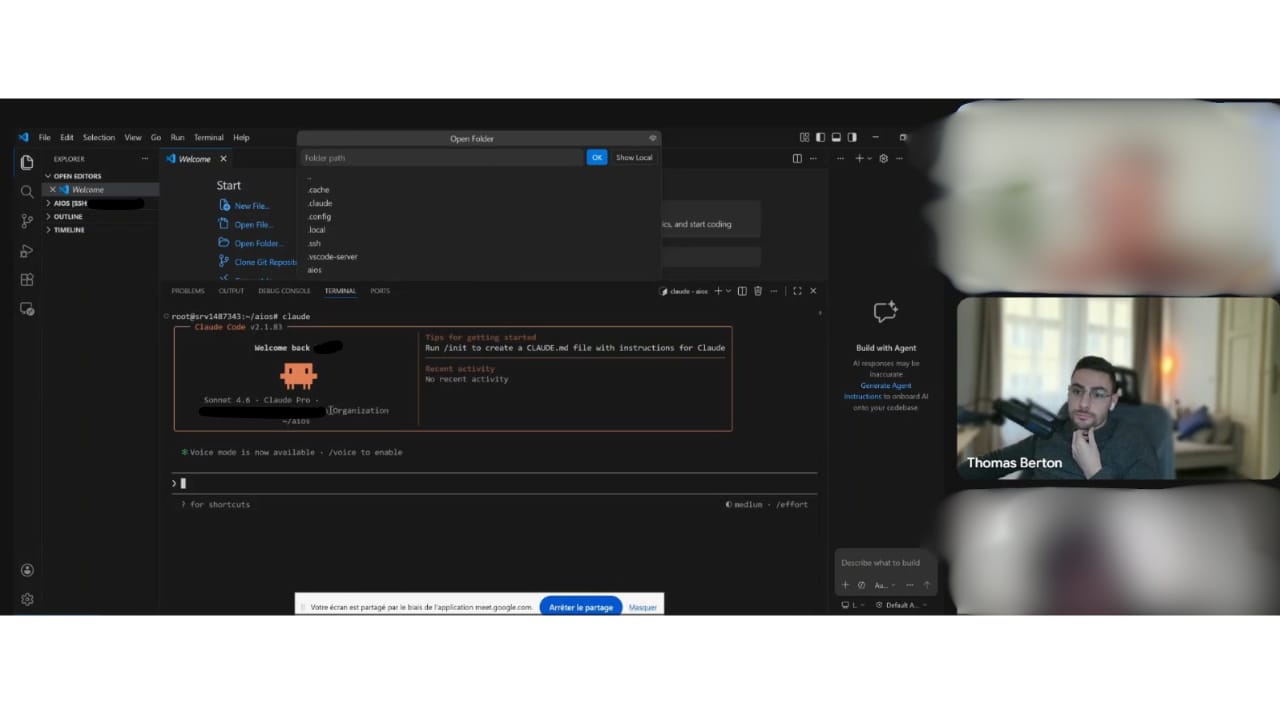Open the new terminal launch profile dropdown

(x=728, y=291)
